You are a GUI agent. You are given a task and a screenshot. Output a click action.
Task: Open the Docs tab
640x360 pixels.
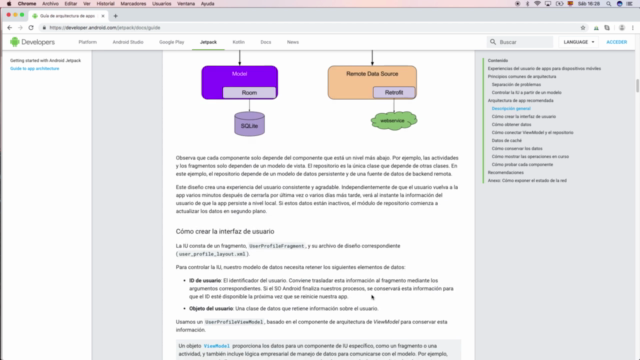click(266, 42)
